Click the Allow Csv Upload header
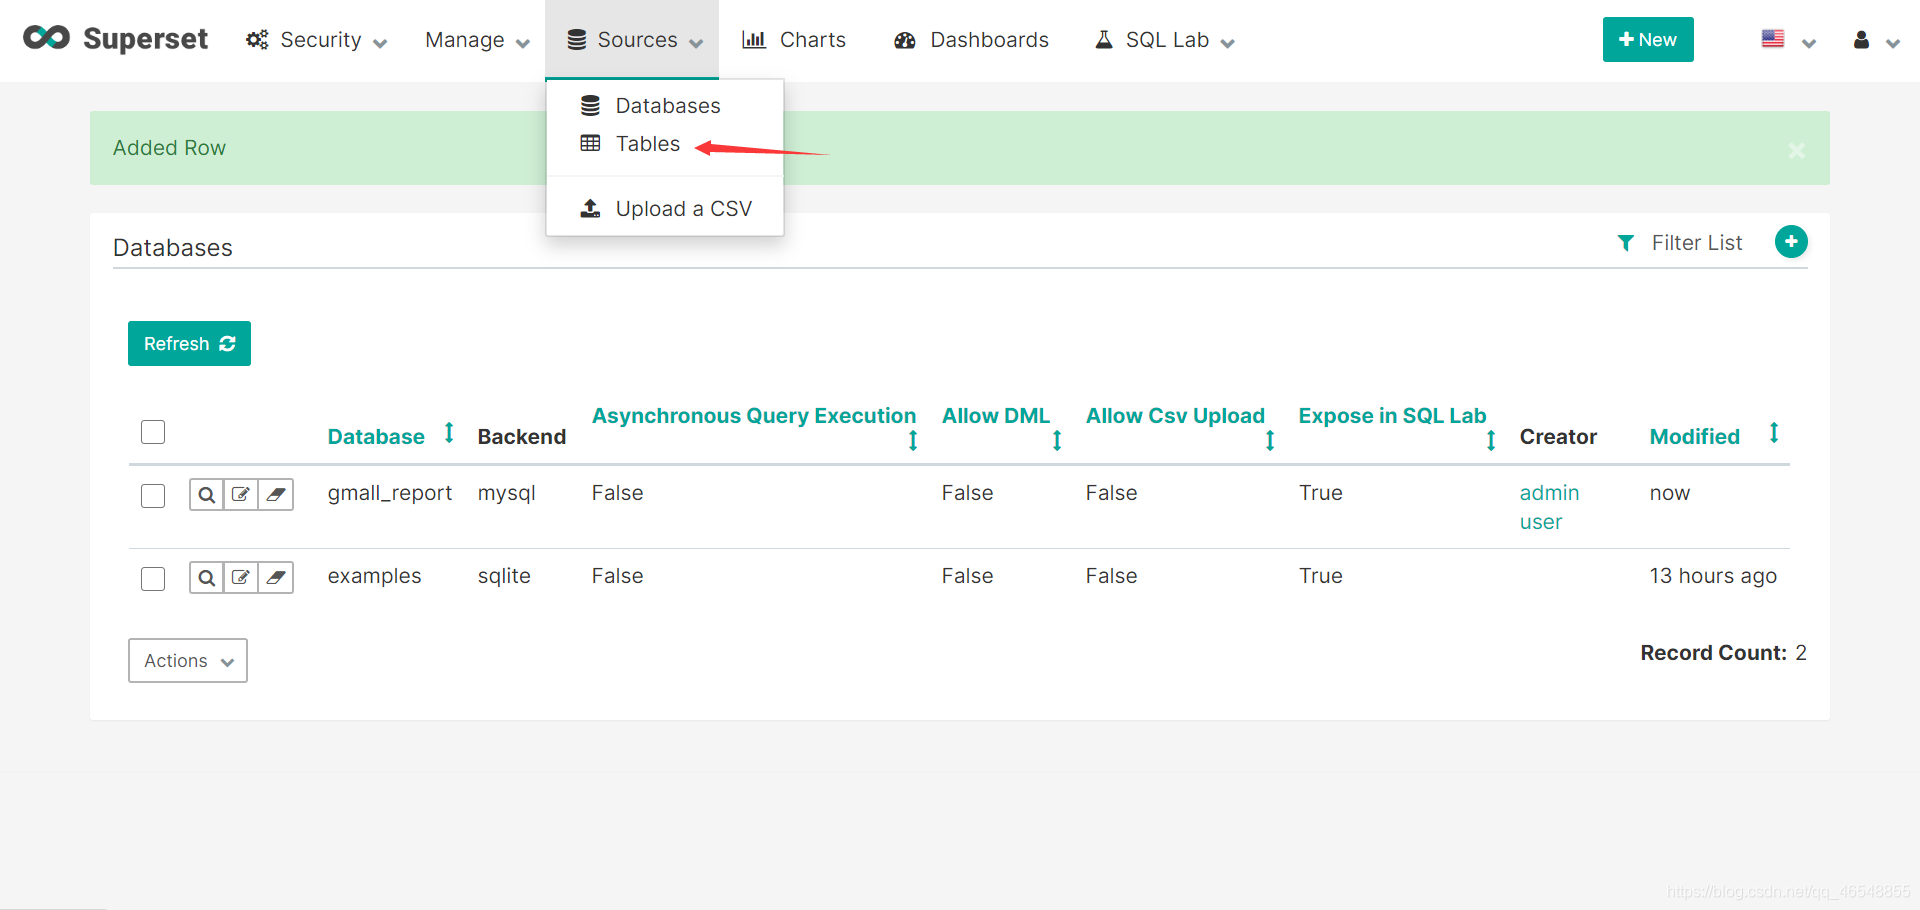The width and height of the screenshot is (1920, 910). 1175,415
